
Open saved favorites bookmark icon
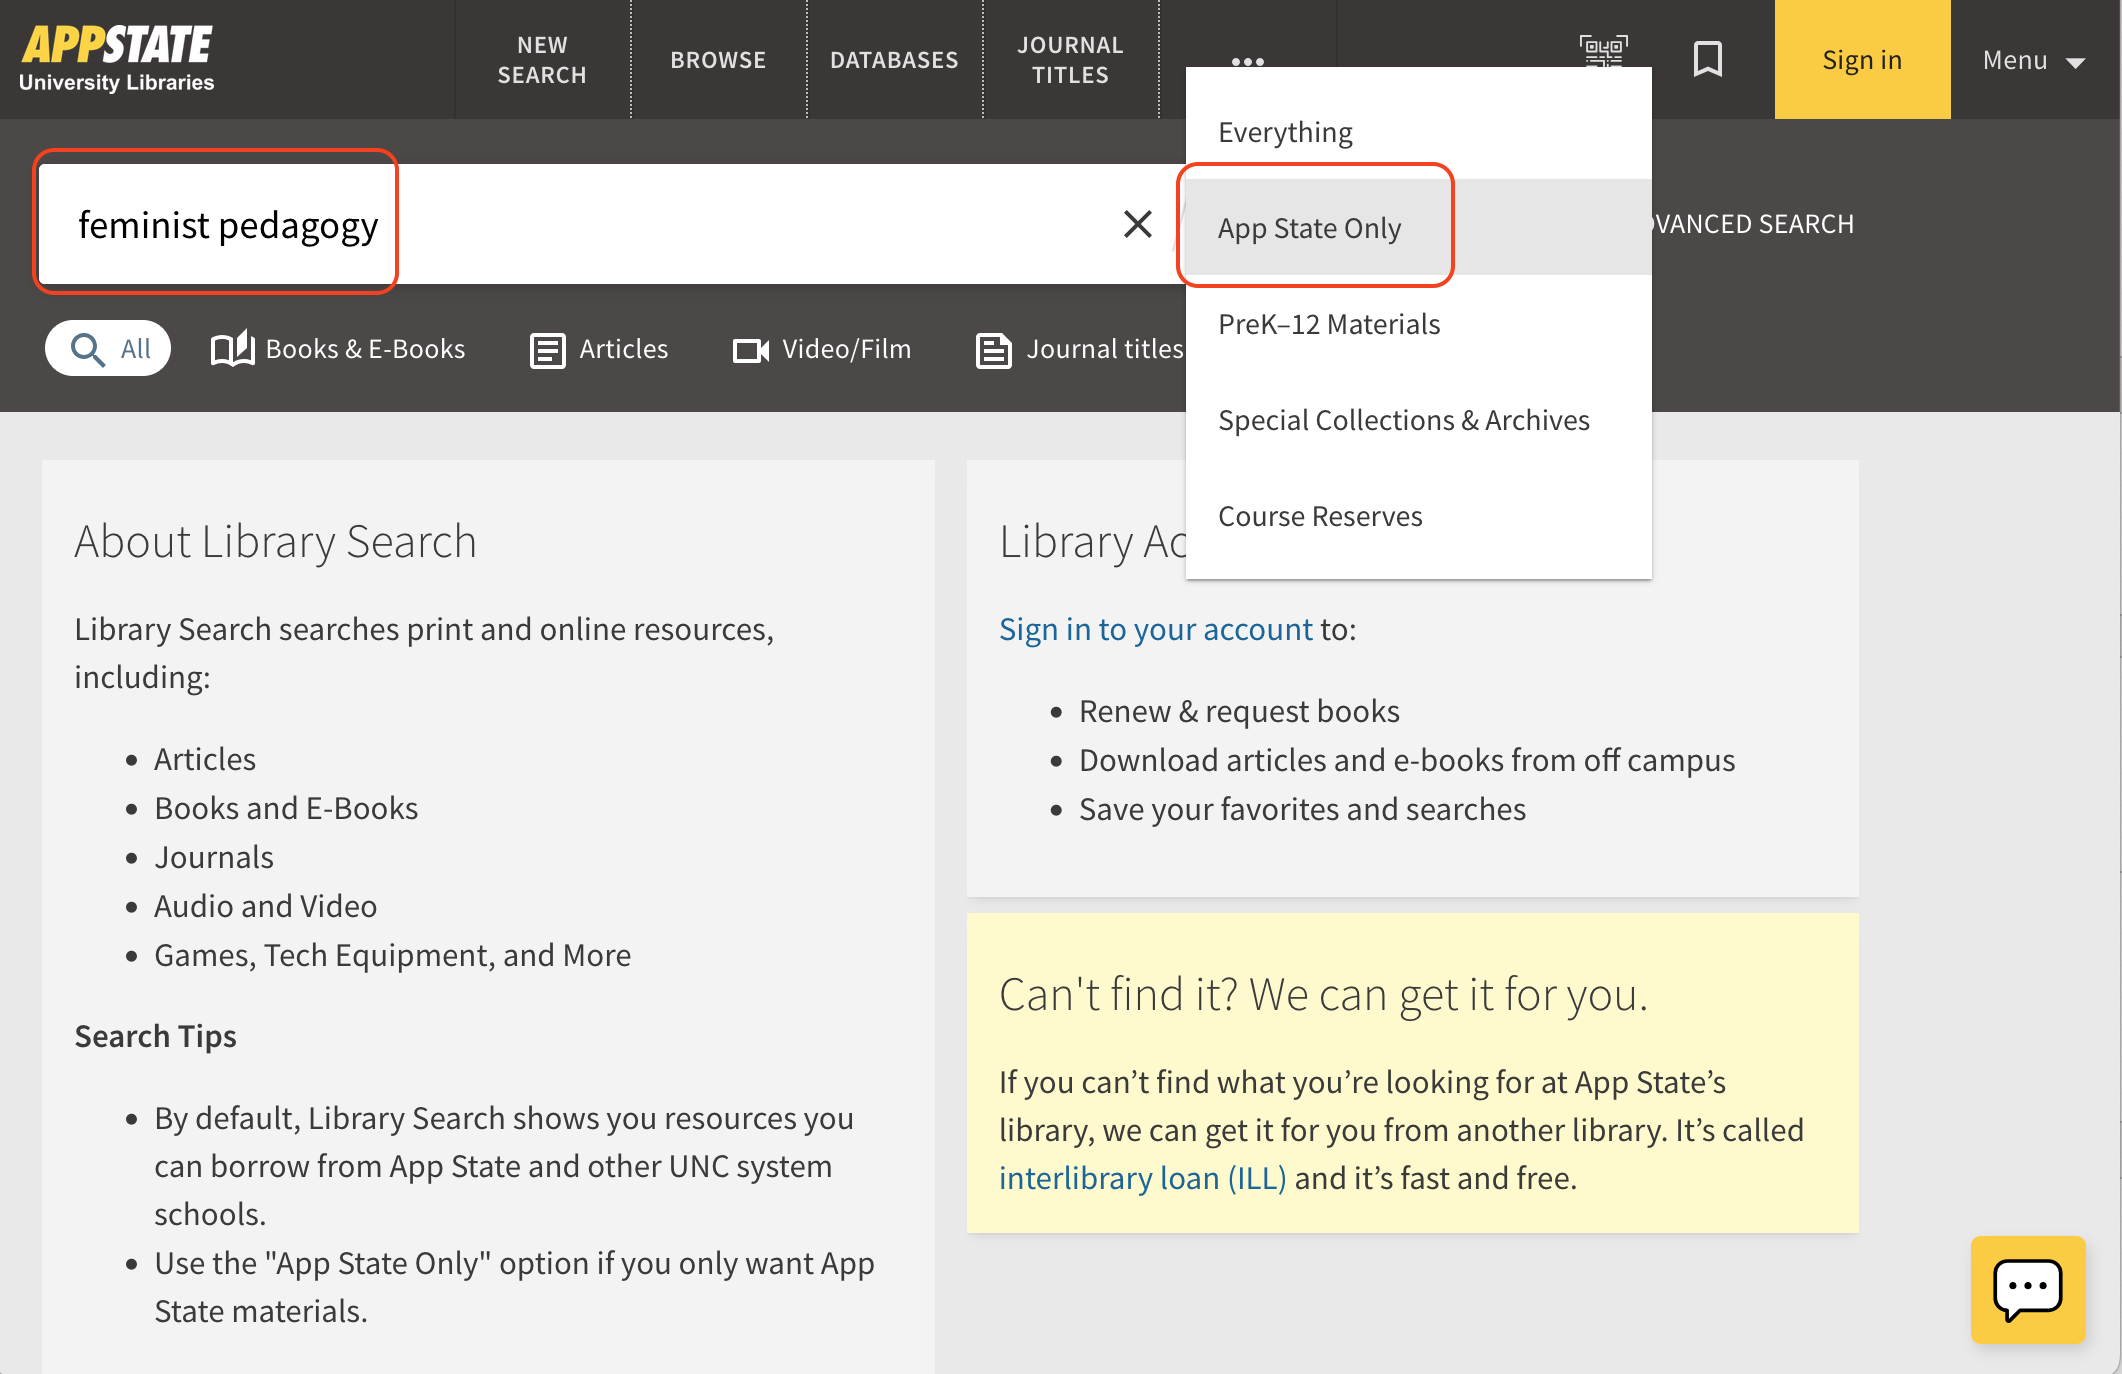(x=1707, y=60)
